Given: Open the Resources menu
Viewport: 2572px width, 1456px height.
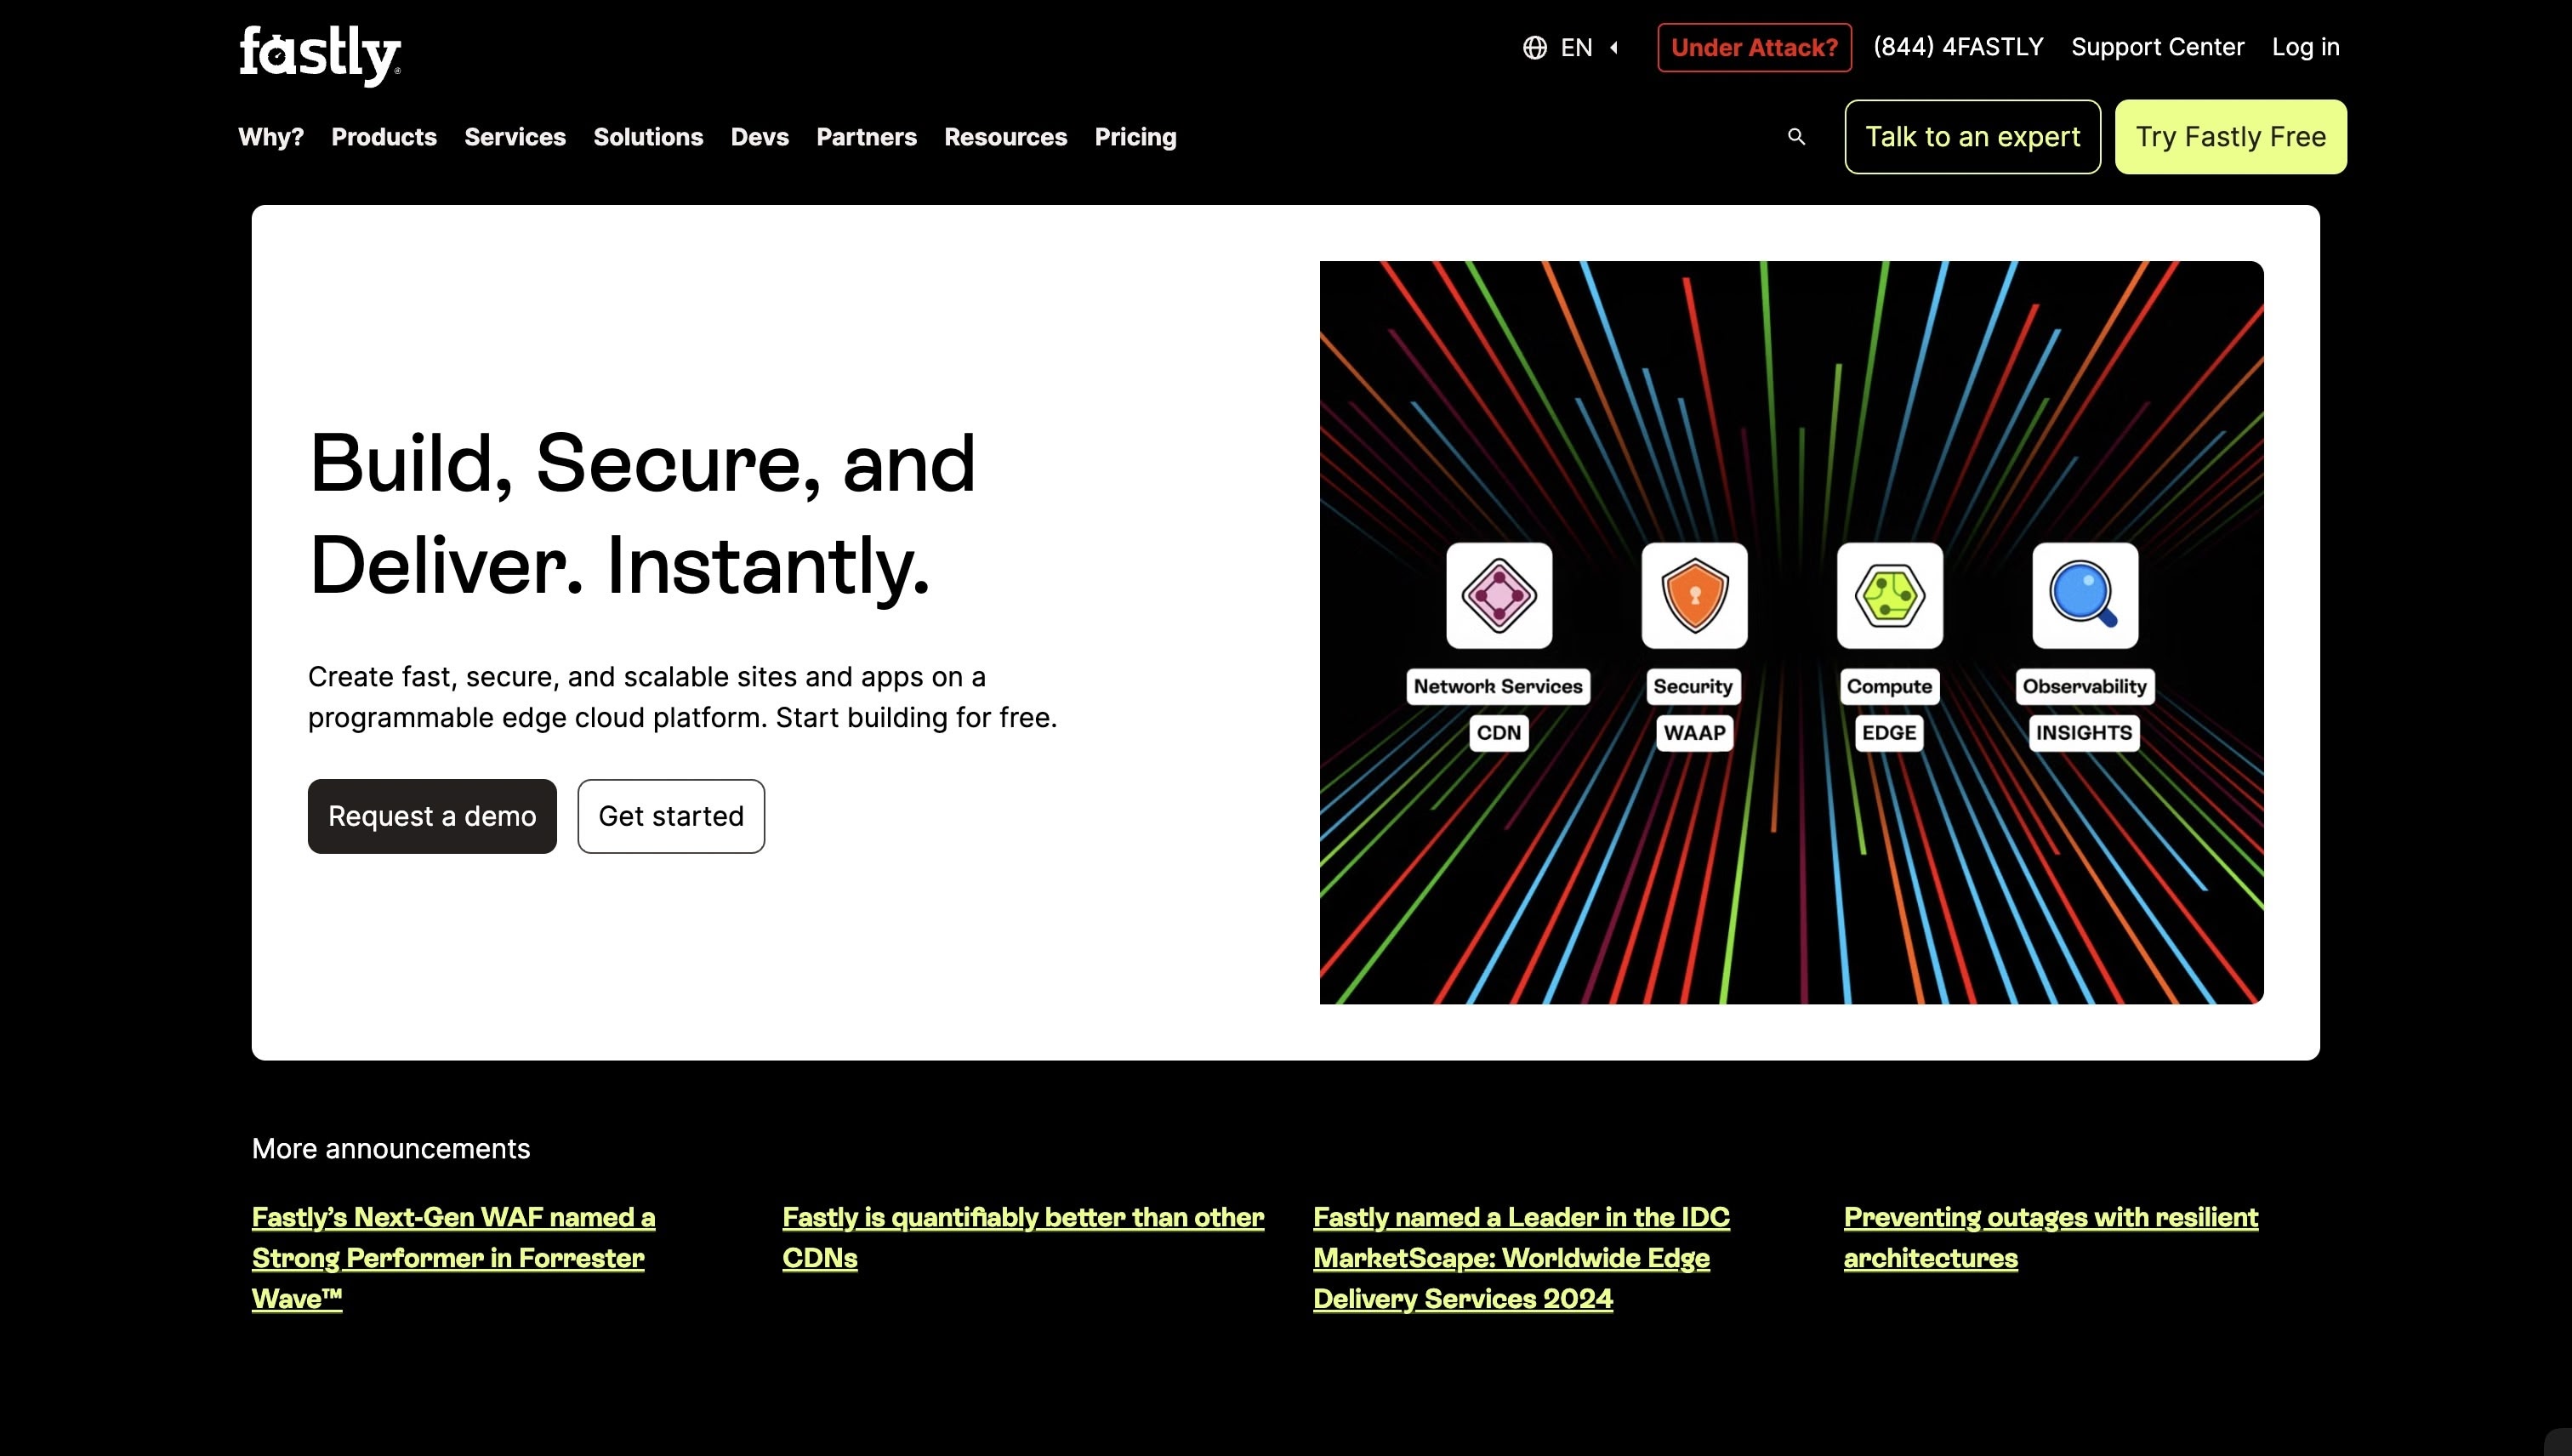Looking at the screenshot, I should [1005, 137].
